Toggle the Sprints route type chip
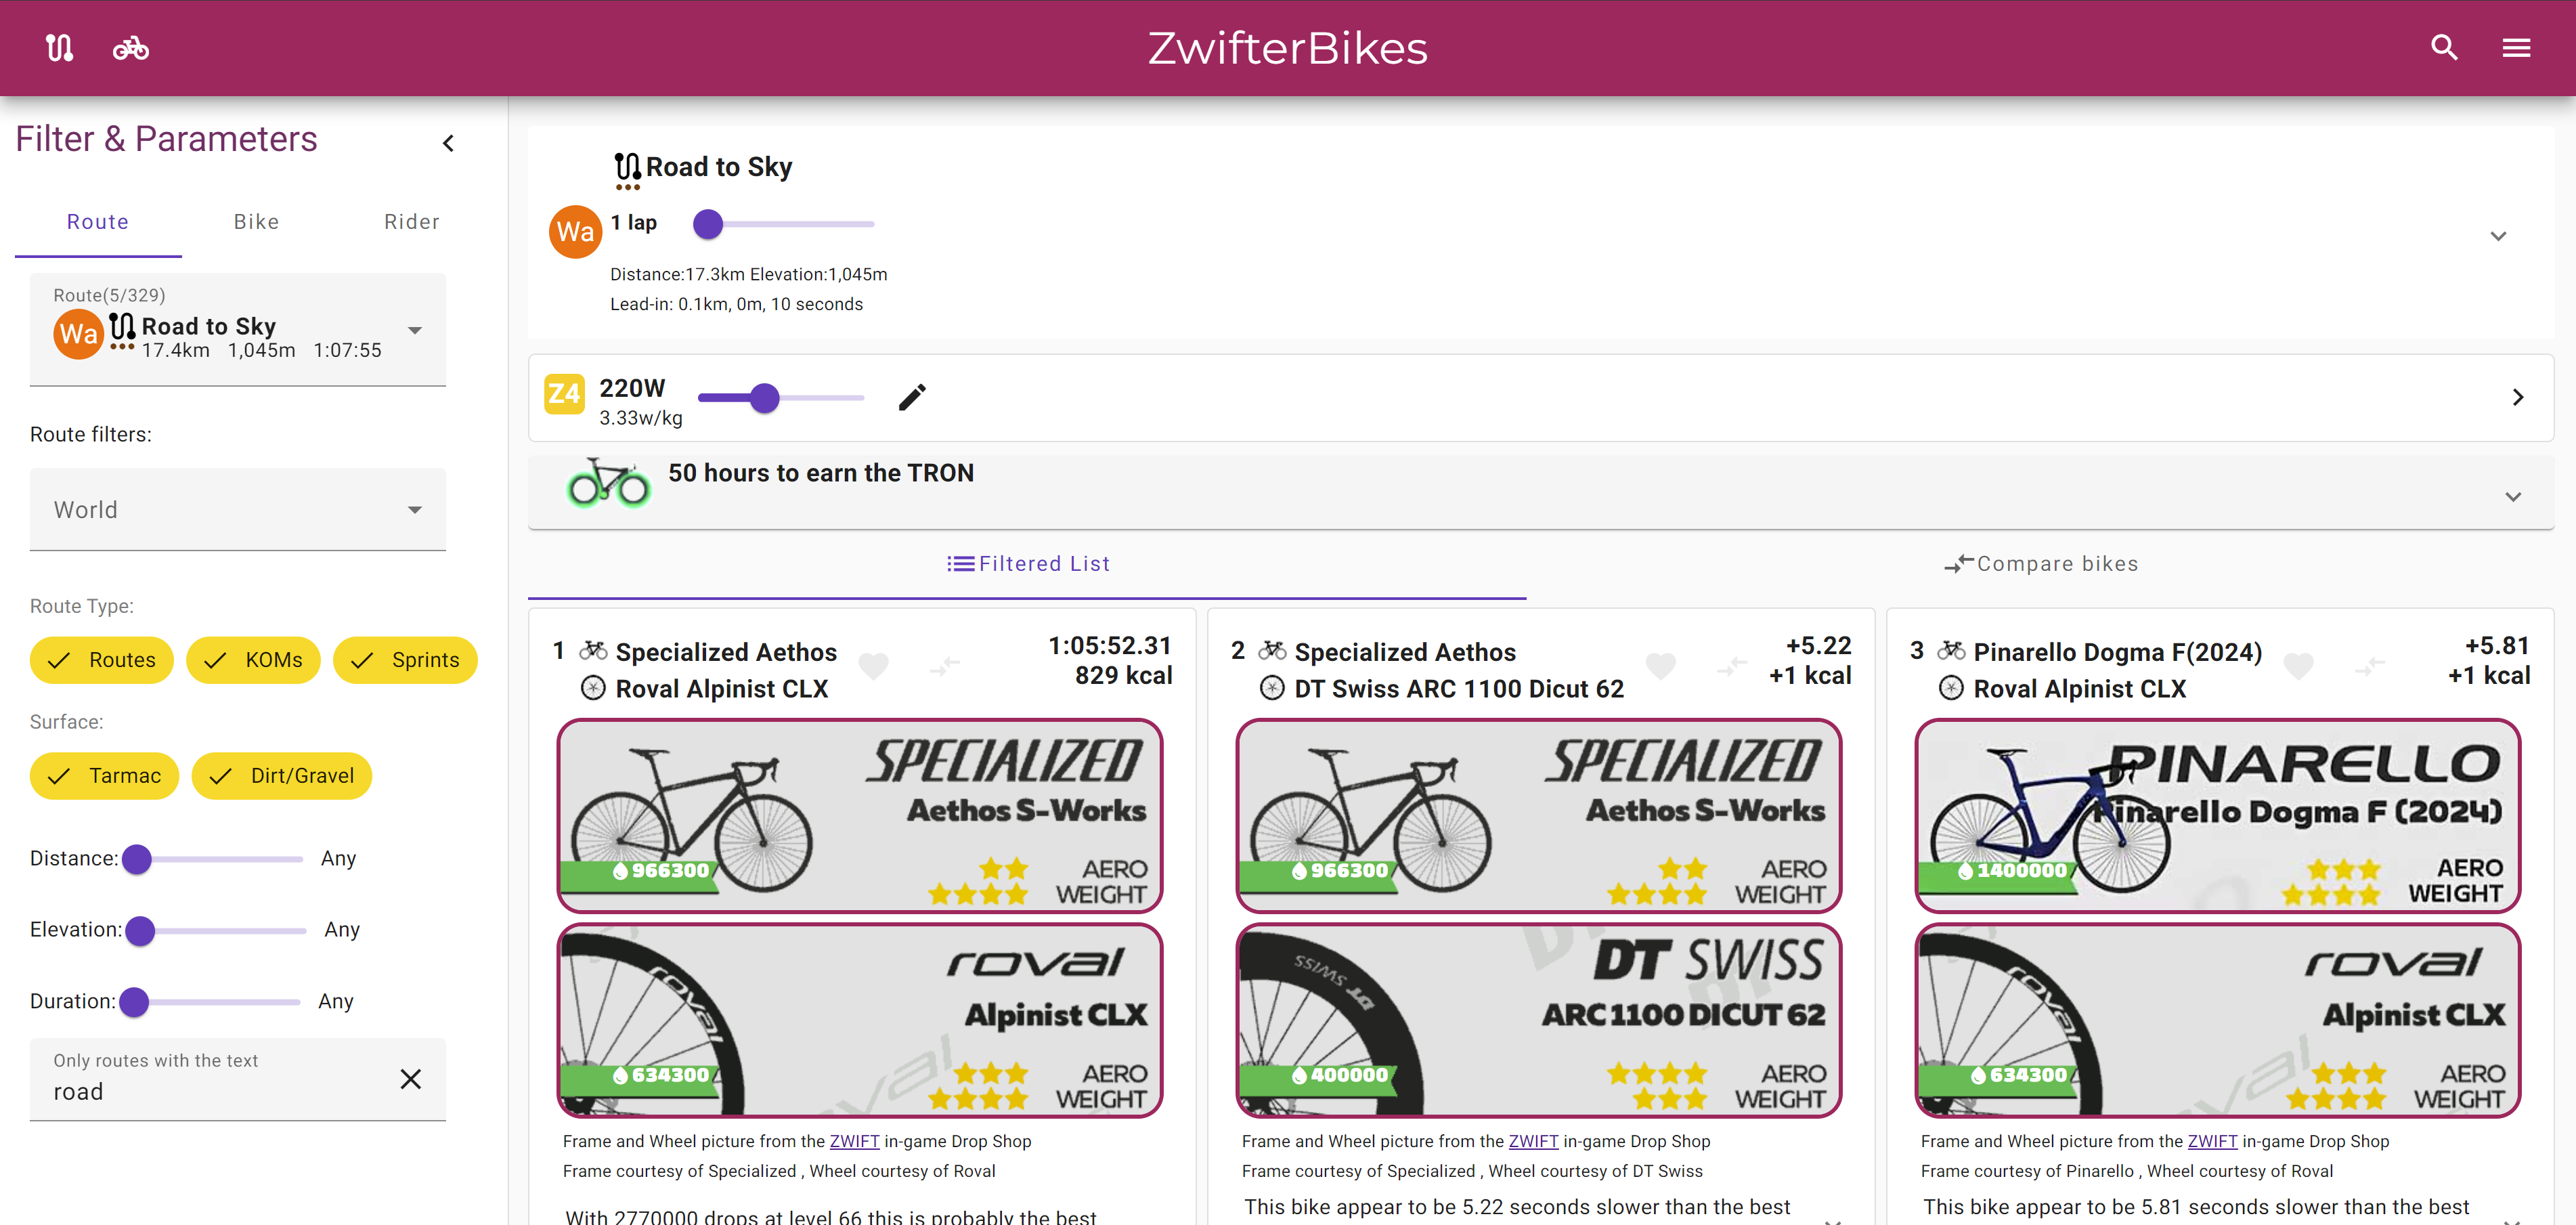Image resolution: width=2576 pixels, height=1225 pixels. point(405,660)
